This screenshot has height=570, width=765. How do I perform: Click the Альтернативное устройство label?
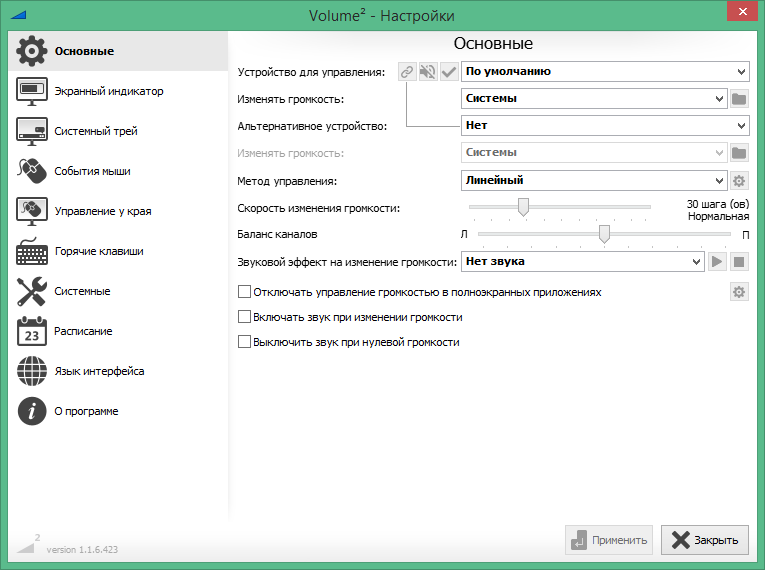(312, 126)
